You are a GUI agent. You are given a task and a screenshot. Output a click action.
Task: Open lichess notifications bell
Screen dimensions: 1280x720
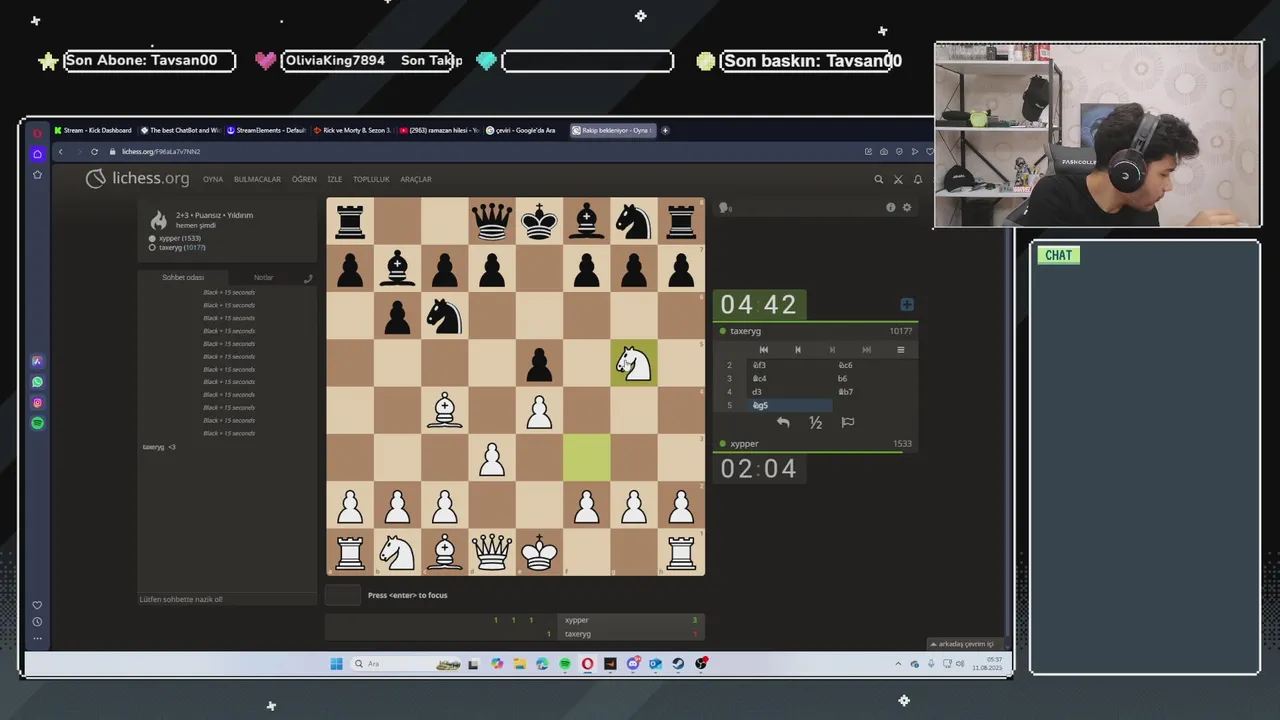coord(918,179)
